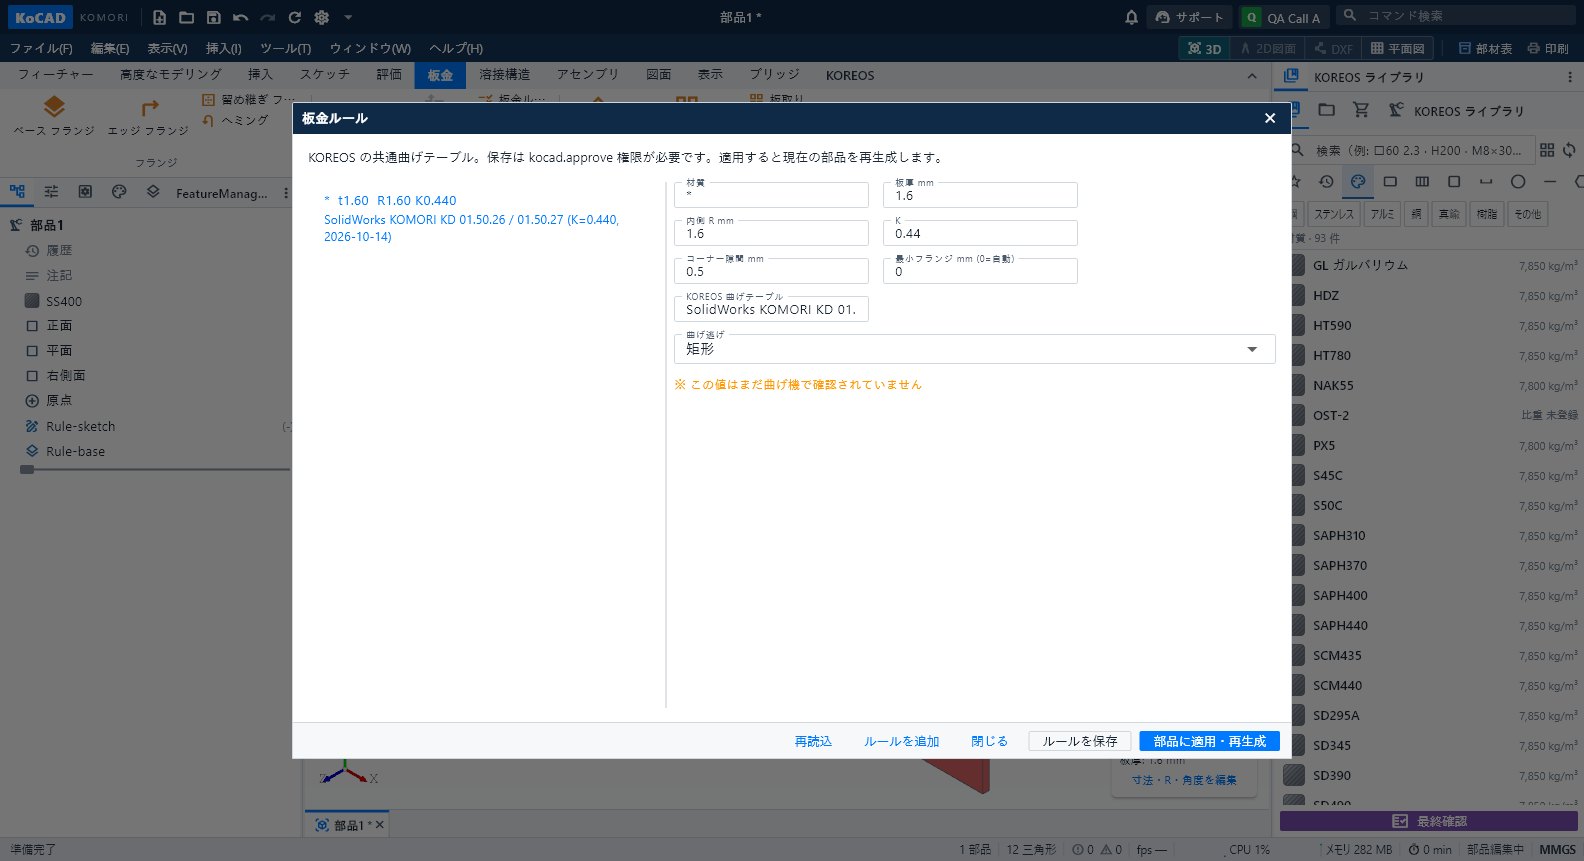Click the 部品に適用・再生成 button
Screen dimensions: 1584x861
coord(1210,741)
